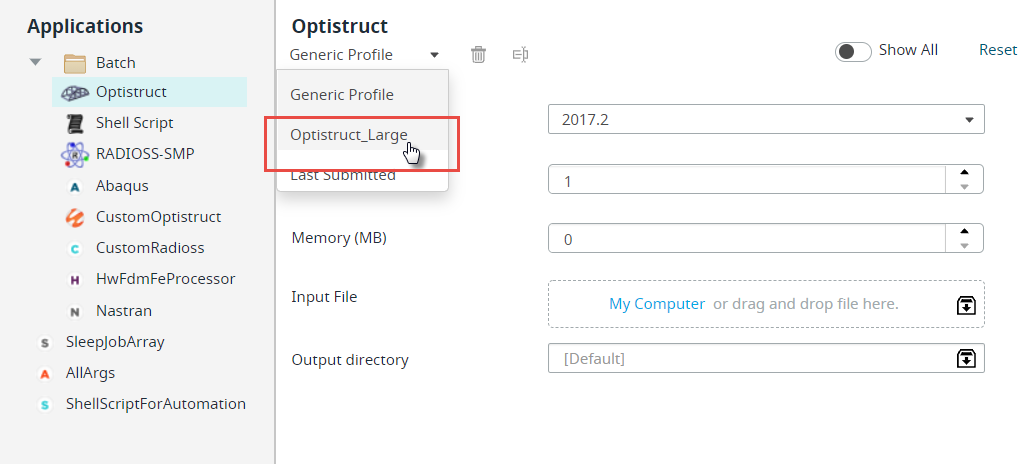
Task: Click the rename profile icon
Action: click(x=520, y=55)
